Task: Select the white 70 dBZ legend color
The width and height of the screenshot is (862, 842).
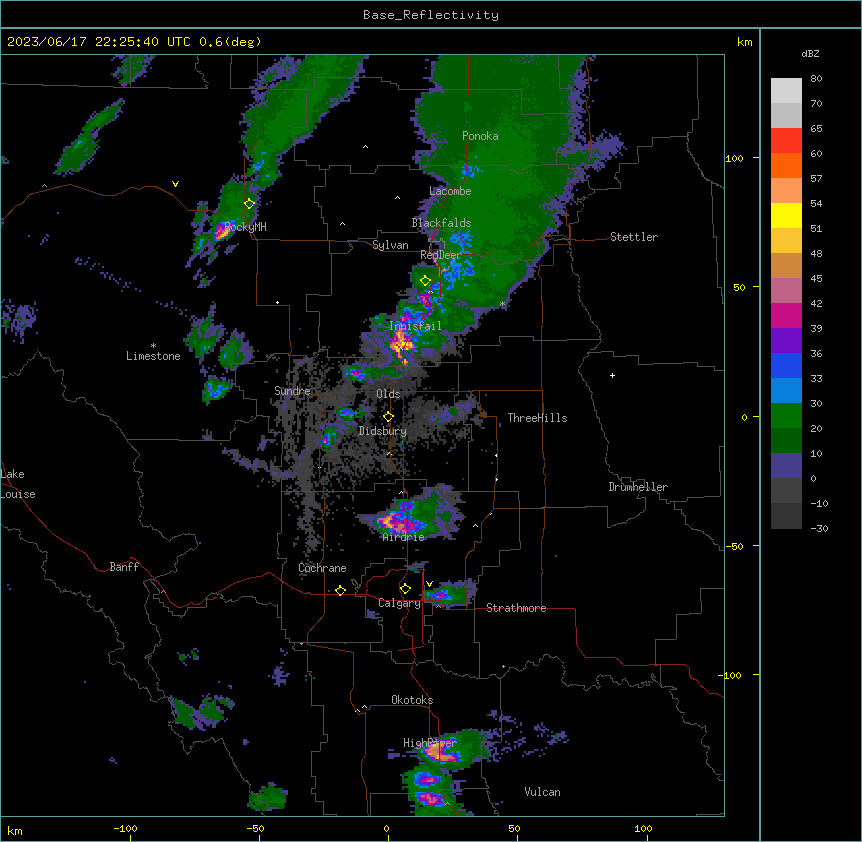Action: point(786,91)
